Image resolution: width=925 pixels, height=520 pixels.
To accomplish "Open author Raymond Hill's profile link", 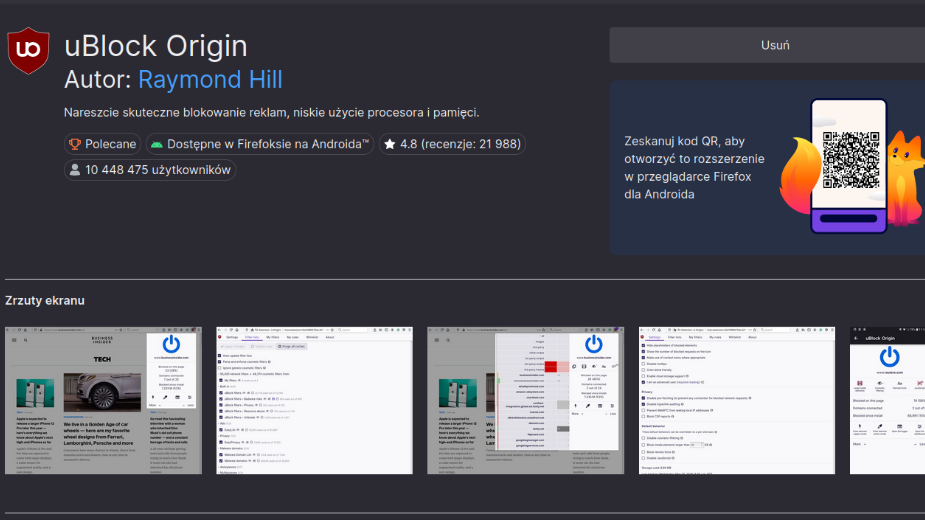I will 210,80.
